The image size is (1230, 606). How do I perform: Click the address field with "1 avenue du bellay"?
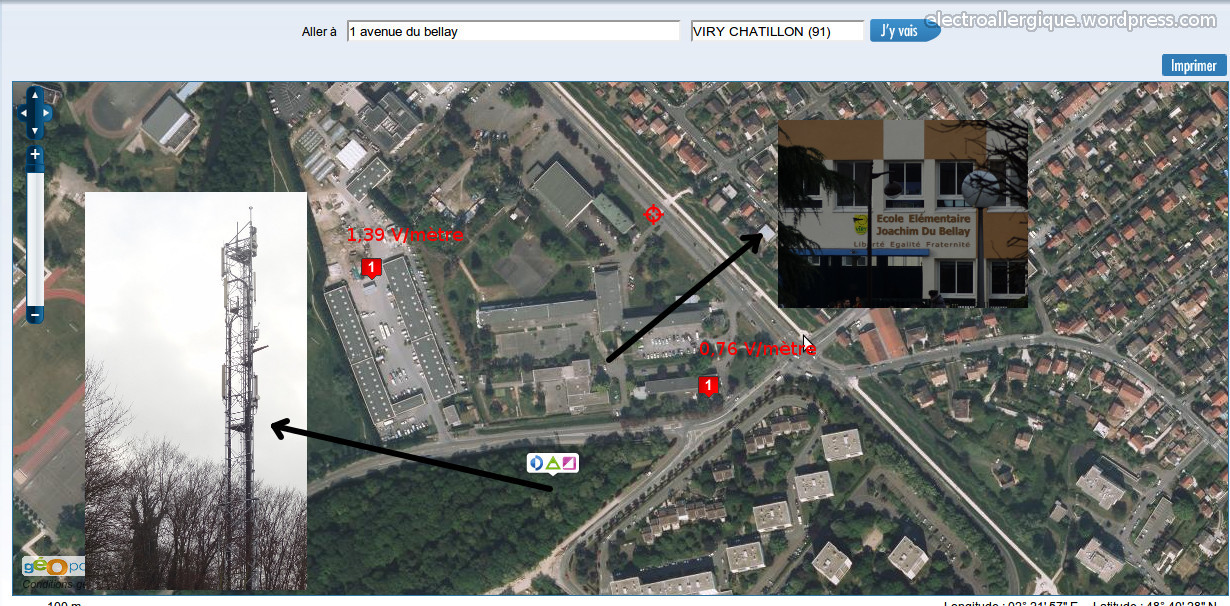(513, 32)
